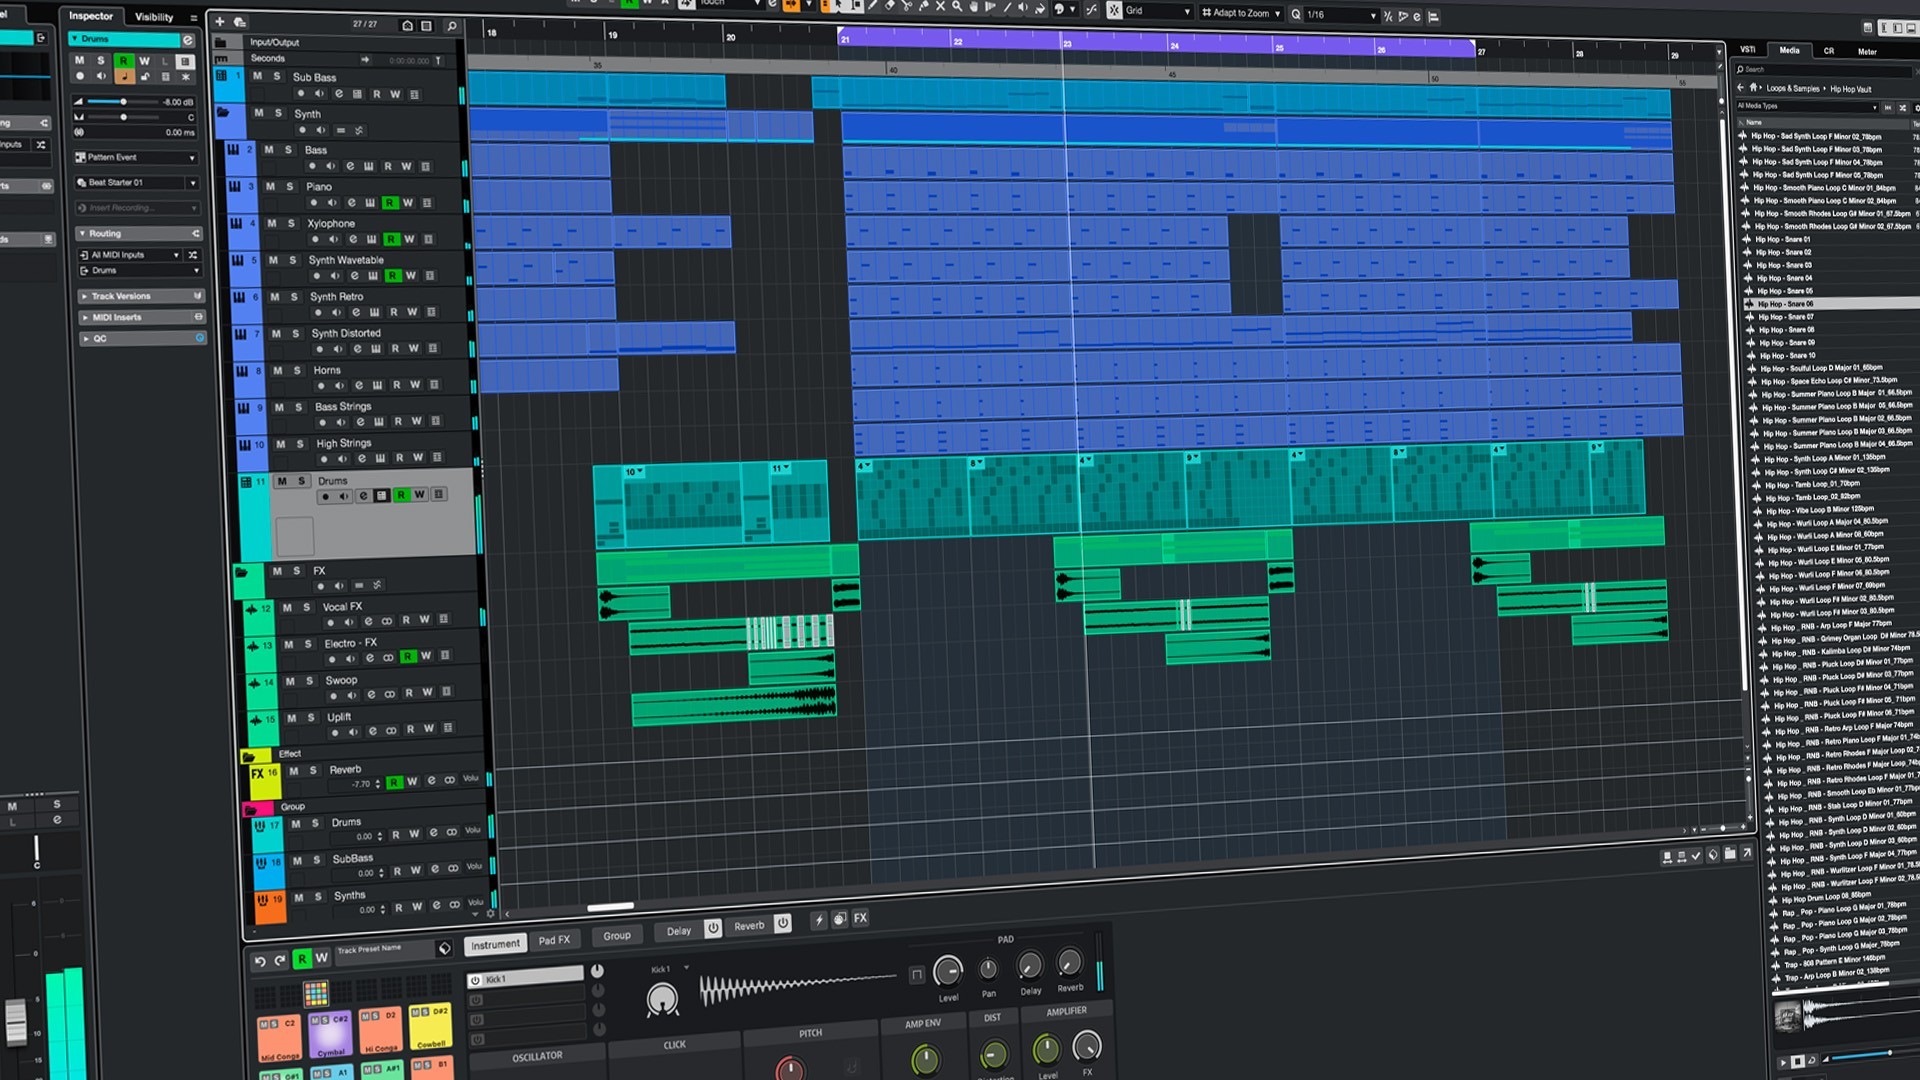Click the freeze (snowflake) icon in the Inspector
Viewport: 1920px width, 1080px height.
coord(185,77)
